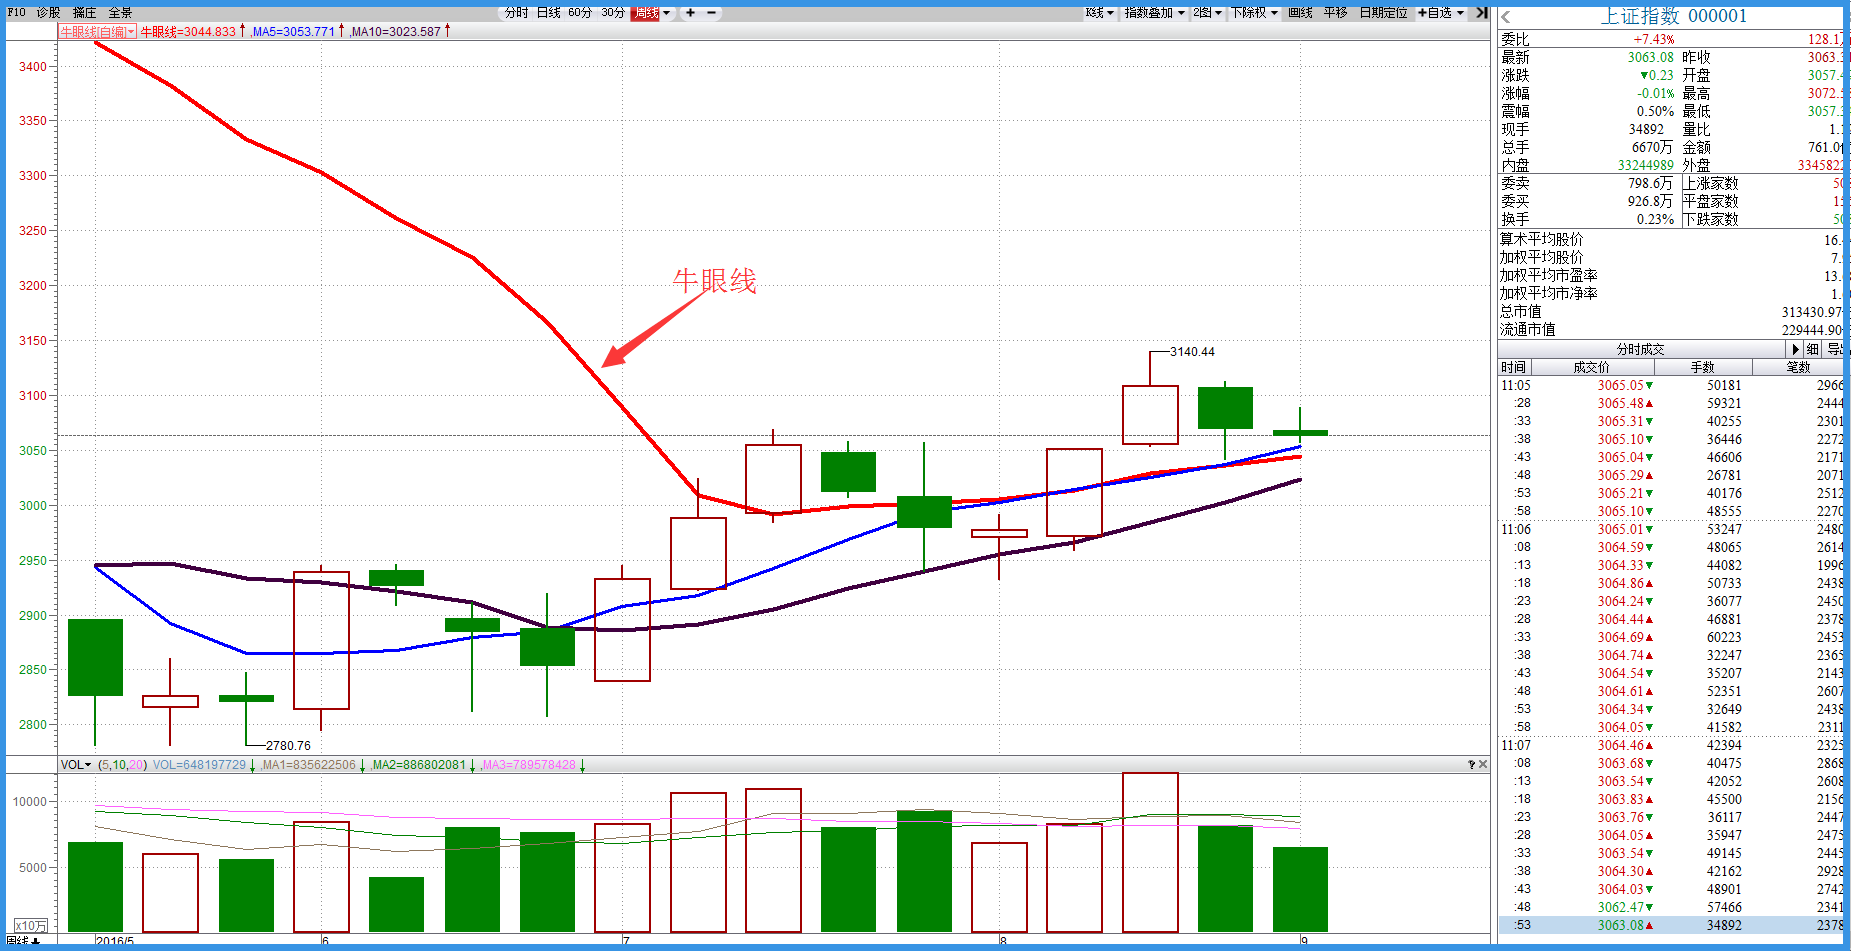The height and width of the screenshot is (951, 1851).
Task: Select the 11:07:53 trade row
Action: click(x=1670, y=925)
